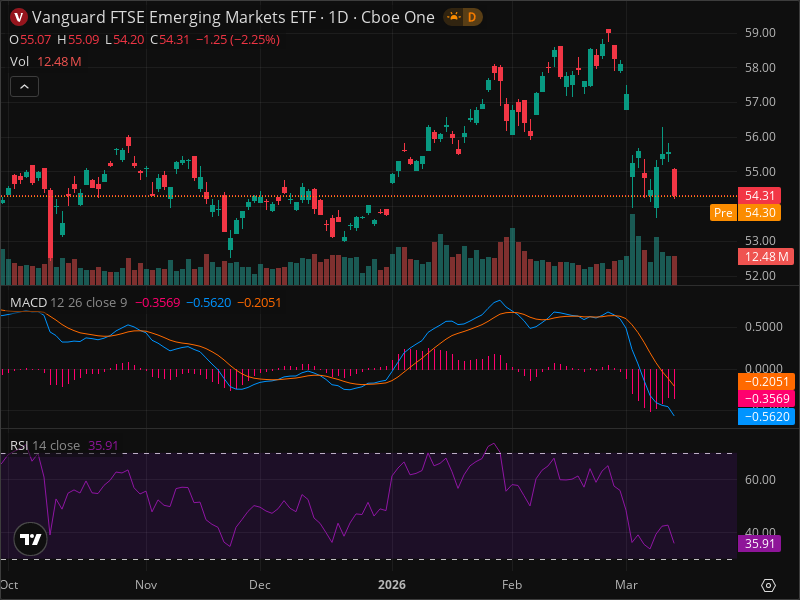Click the low price L54.20 in the header

click(124, 40)
